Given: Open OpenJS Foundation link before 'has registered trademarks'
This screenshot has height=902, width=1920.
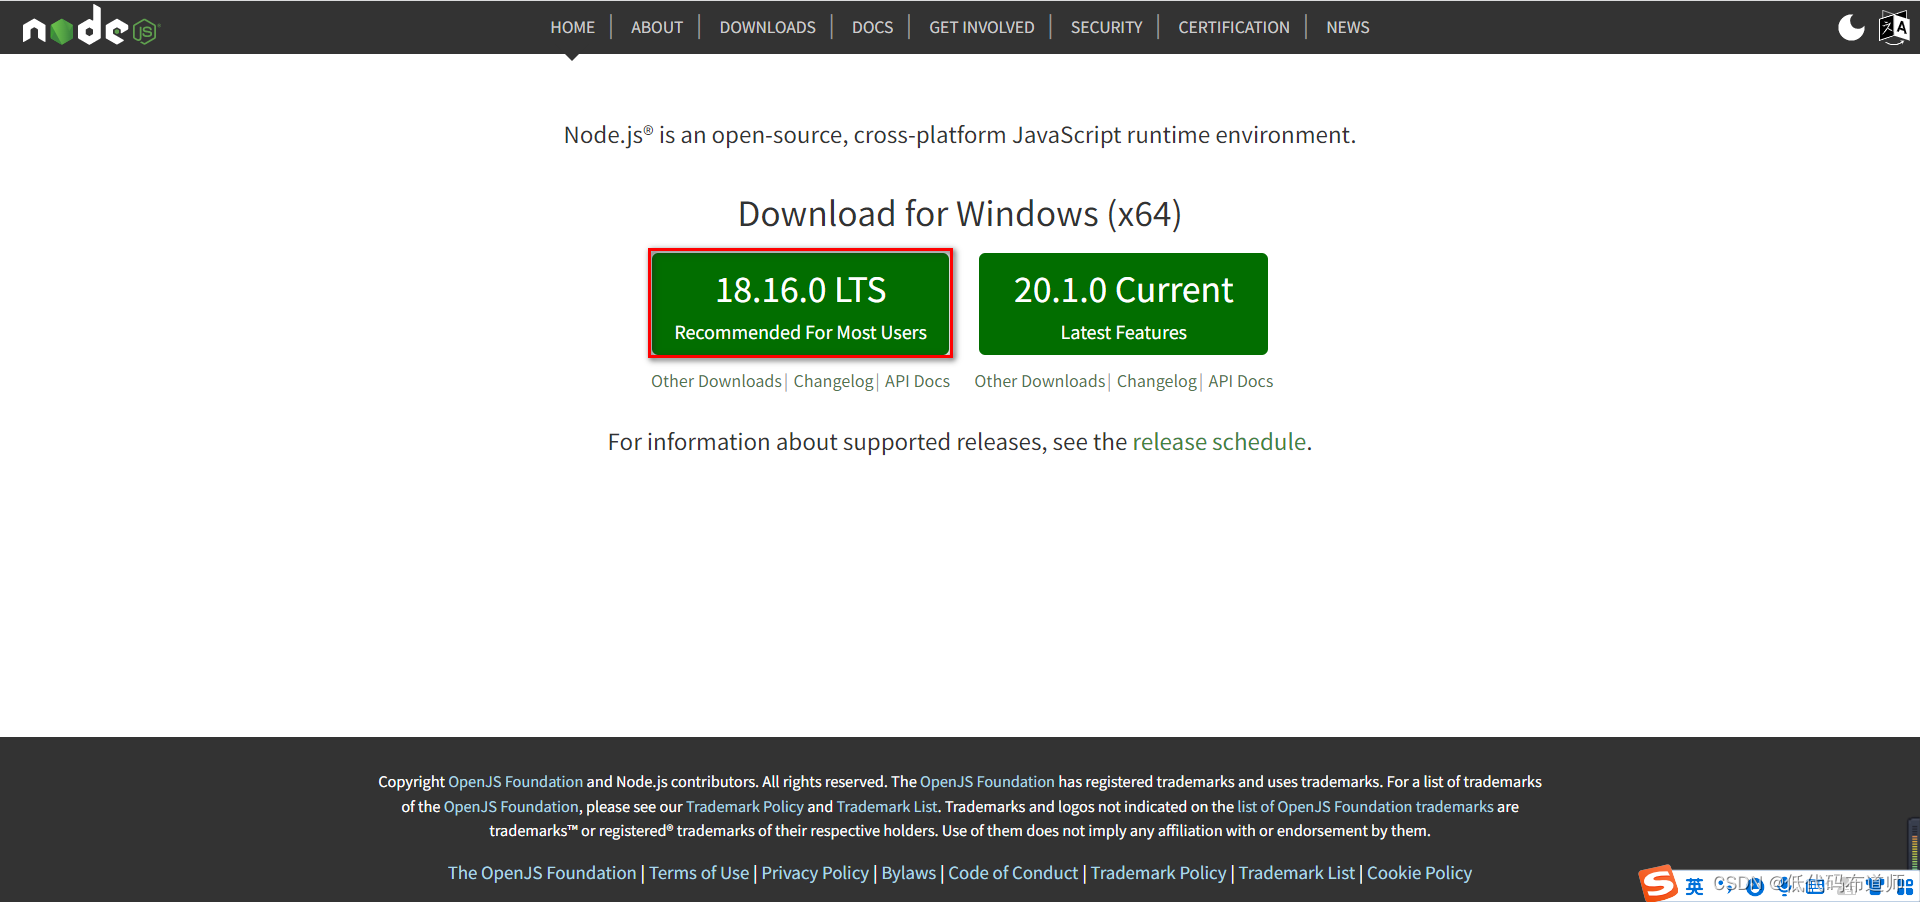Looking at the screenshot, I should point(987,782).
